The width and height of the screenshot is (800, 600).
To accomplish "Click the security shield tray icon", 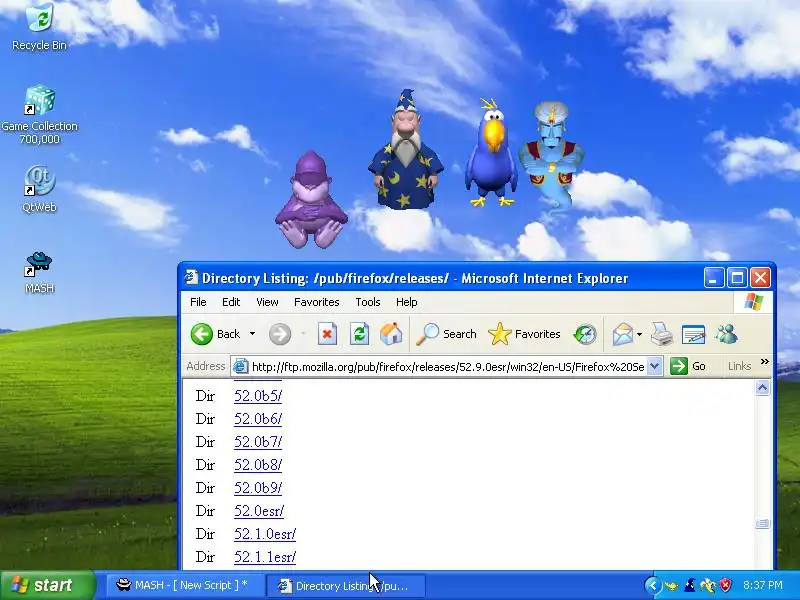I will coord(725,585).
